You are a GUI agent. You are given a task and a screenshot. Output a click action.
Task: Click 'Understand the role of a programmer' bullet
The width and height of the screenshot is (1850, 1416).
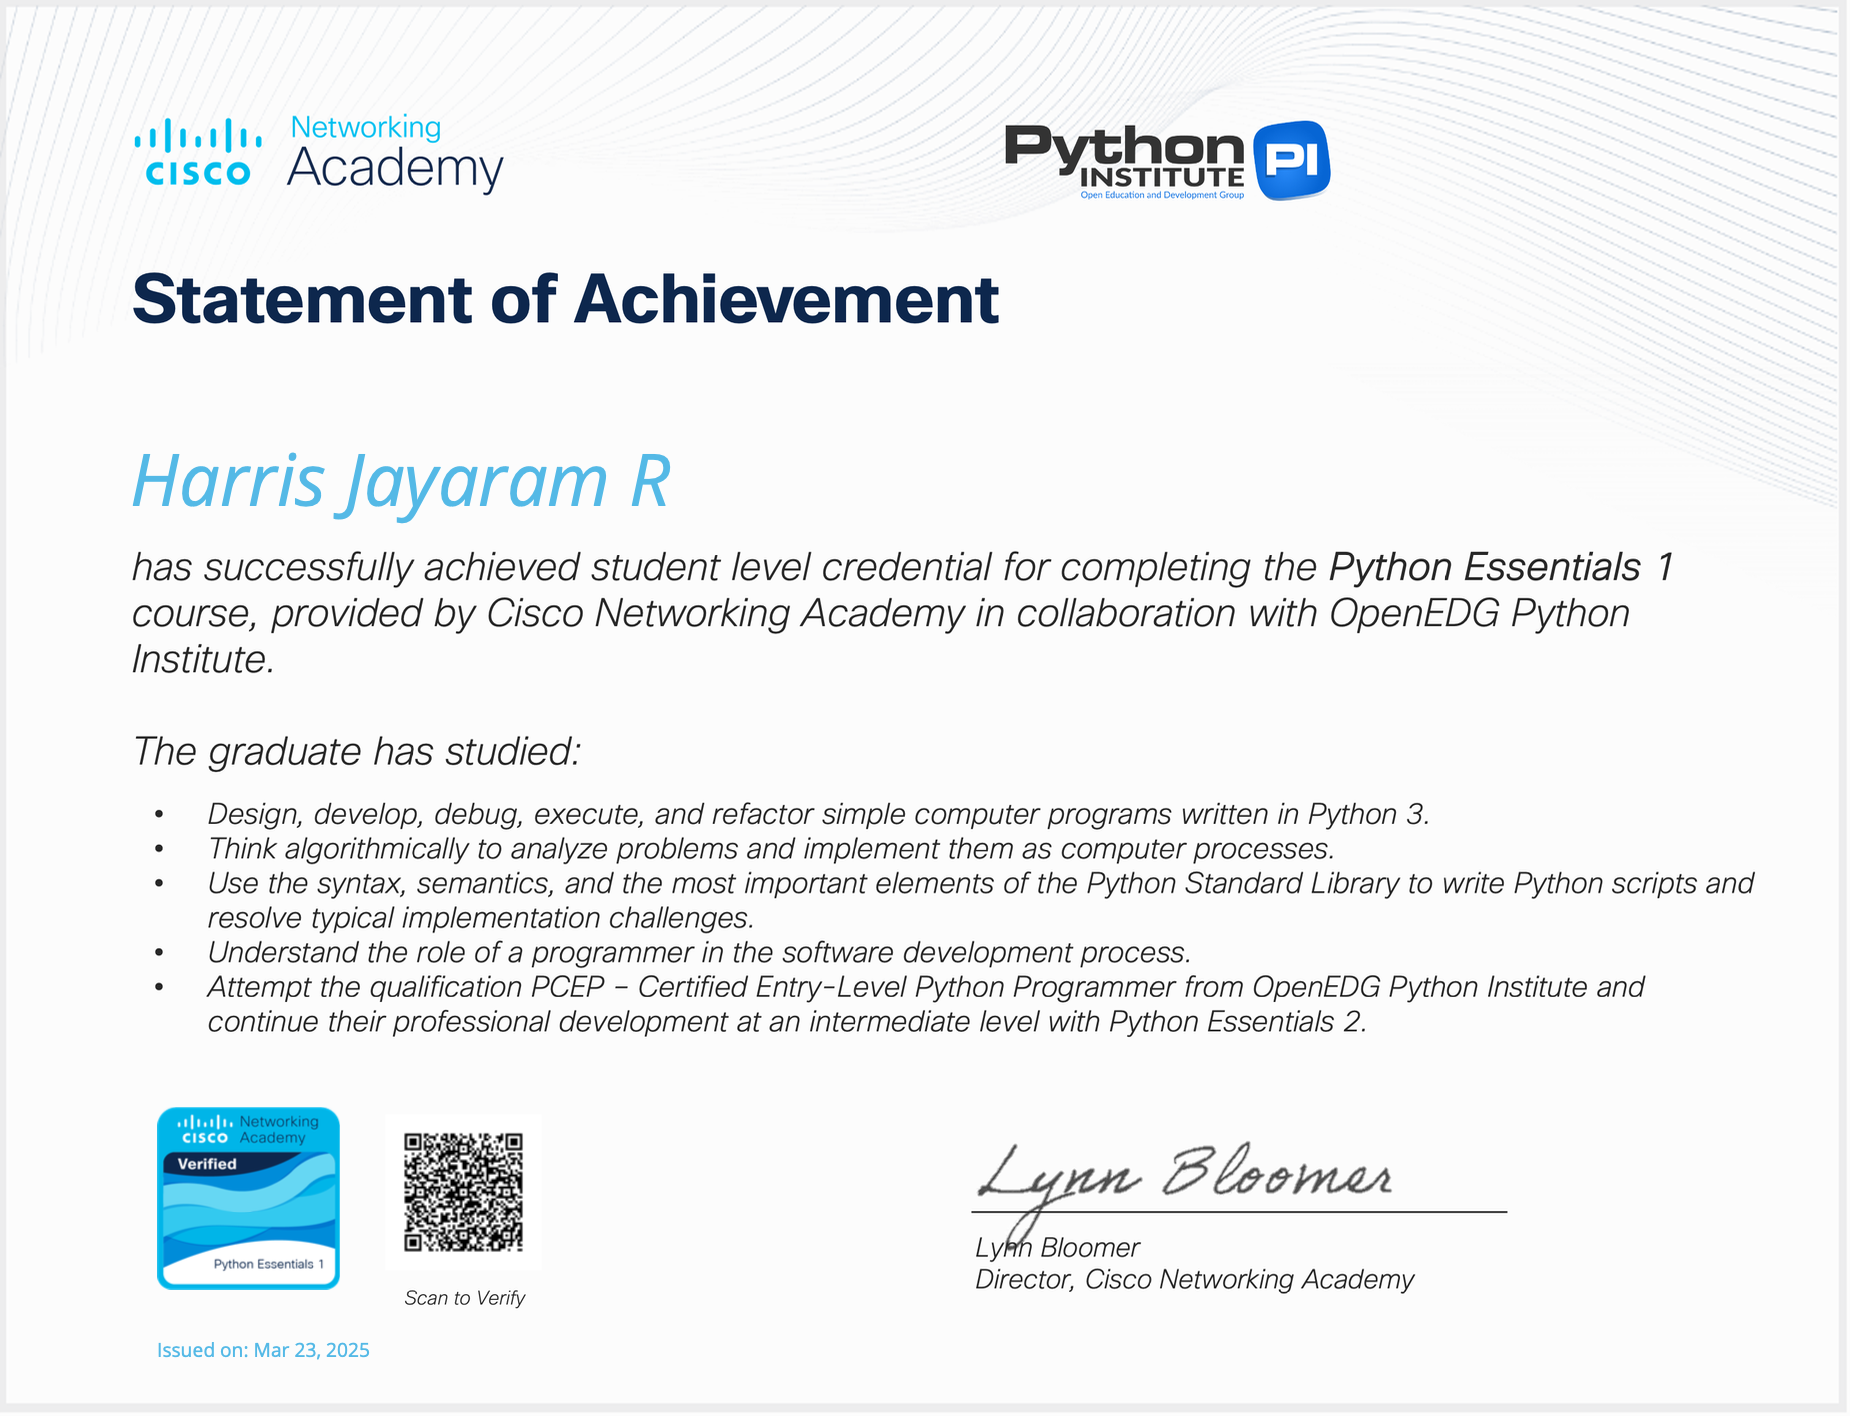click(699, 953)
